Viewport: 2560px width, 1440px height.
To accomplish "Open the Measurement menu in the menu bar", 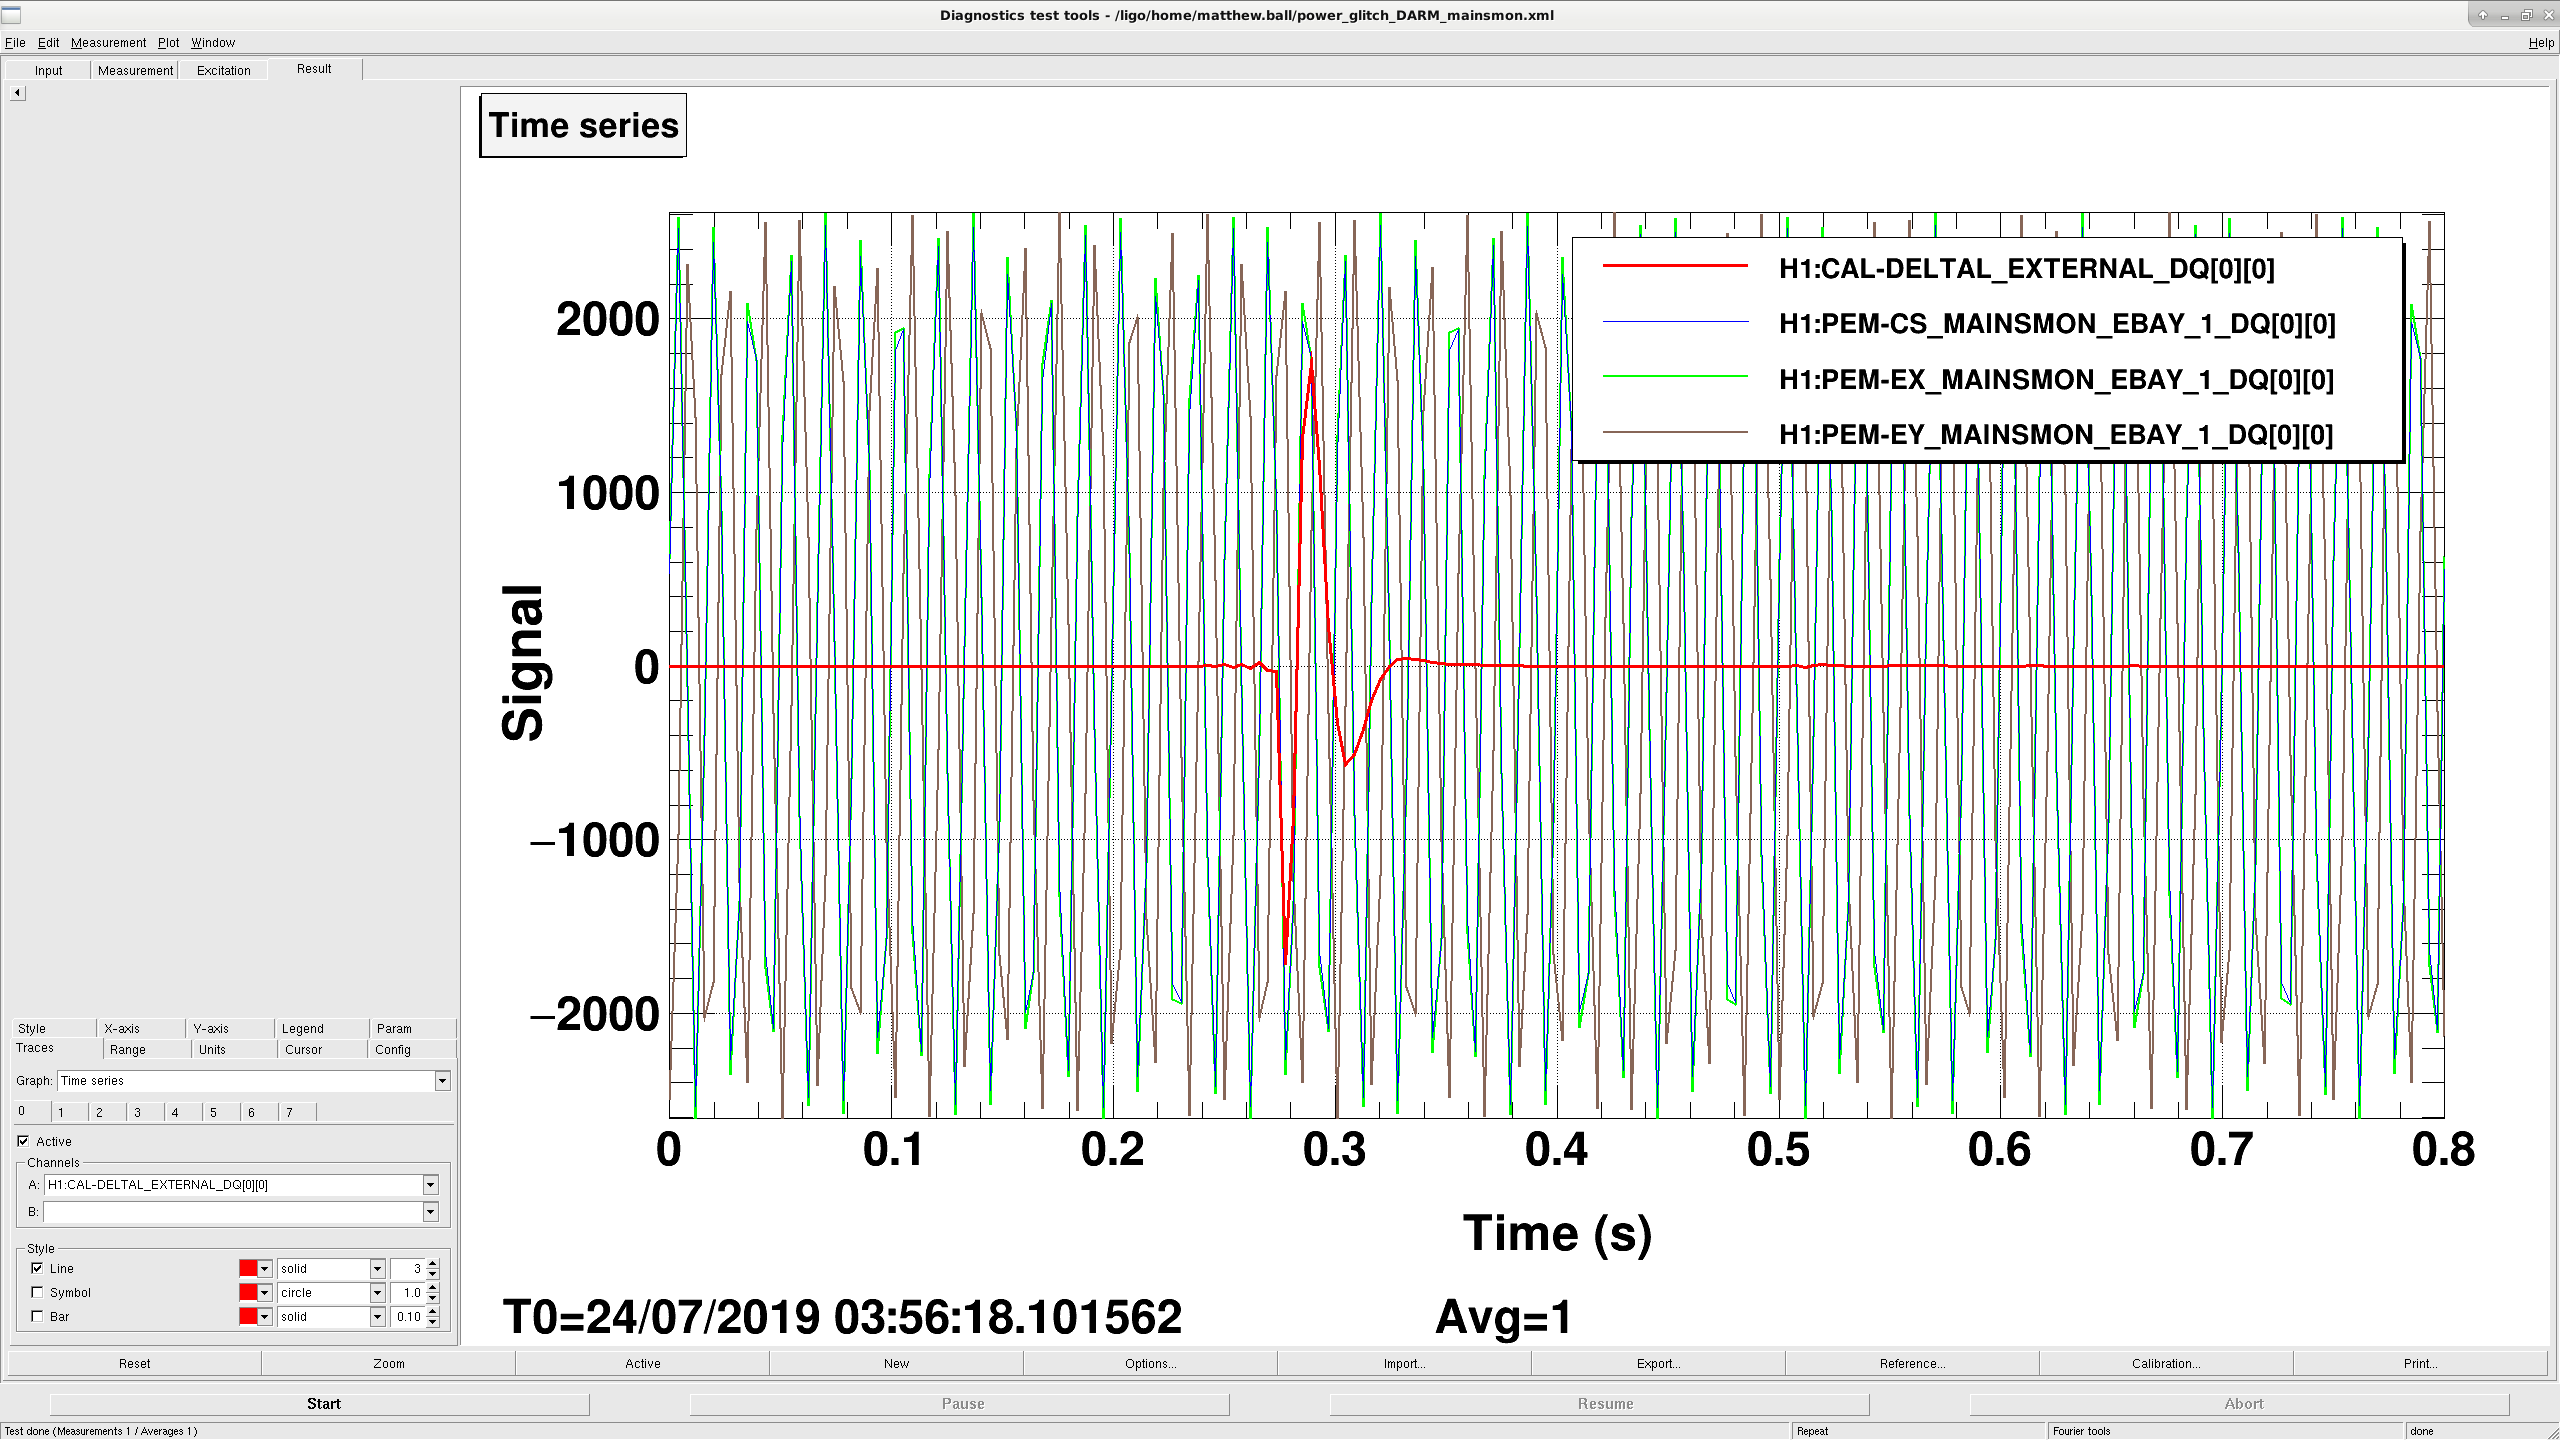I will point(108,42).
